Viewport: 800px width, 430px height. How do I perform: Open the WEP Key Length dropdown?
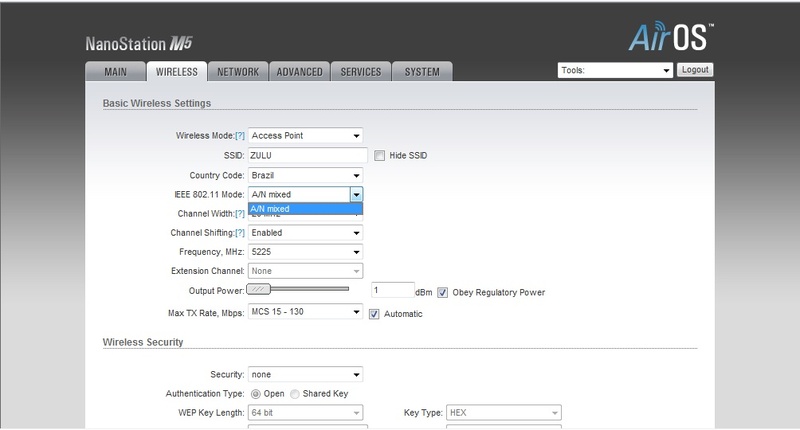[305, 413]
